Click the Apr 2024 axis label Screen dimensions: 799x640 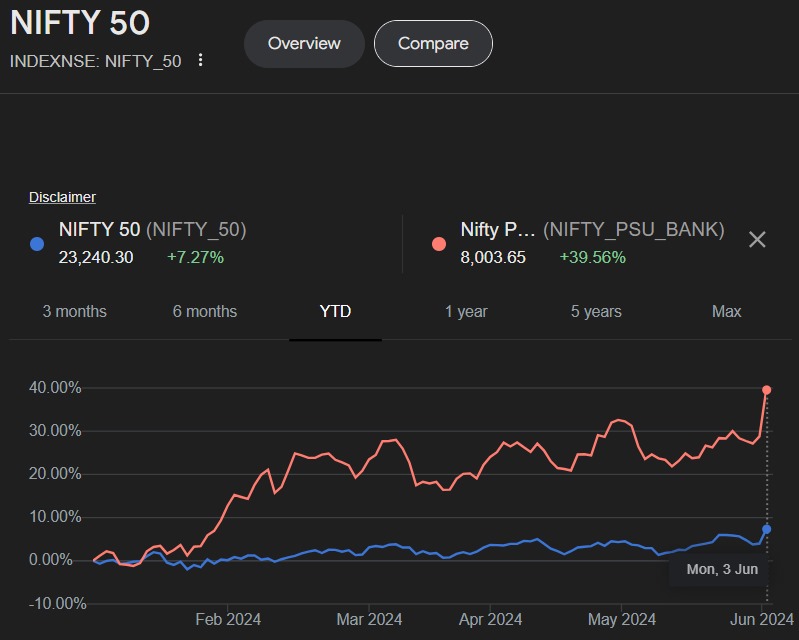pyautogui.click(x=490, y=620)
